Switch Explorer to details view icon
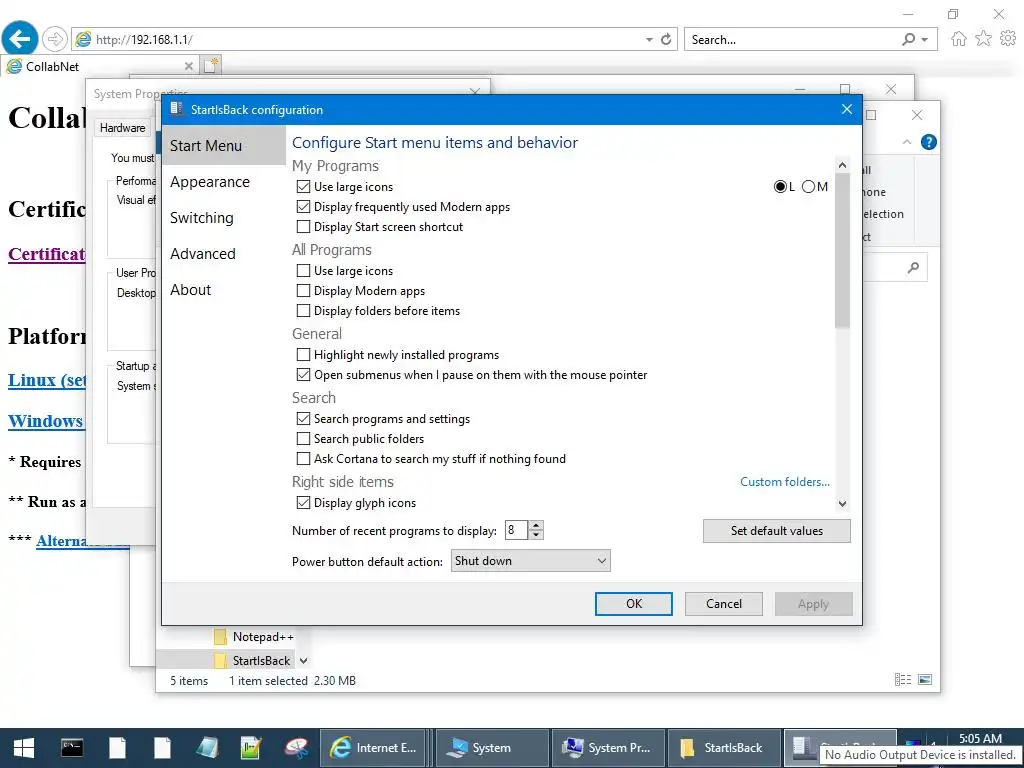Viewport: 1024px width, 768px height. tap(903, 680)
